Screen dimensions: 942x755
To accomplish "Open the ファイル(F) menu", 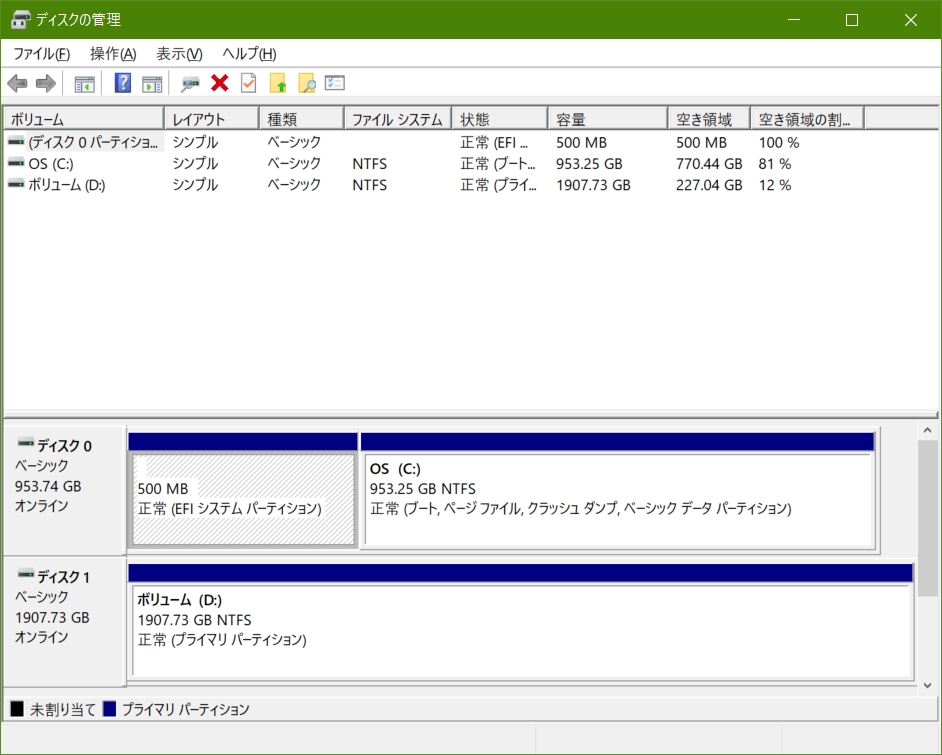I will click(41, 53).
